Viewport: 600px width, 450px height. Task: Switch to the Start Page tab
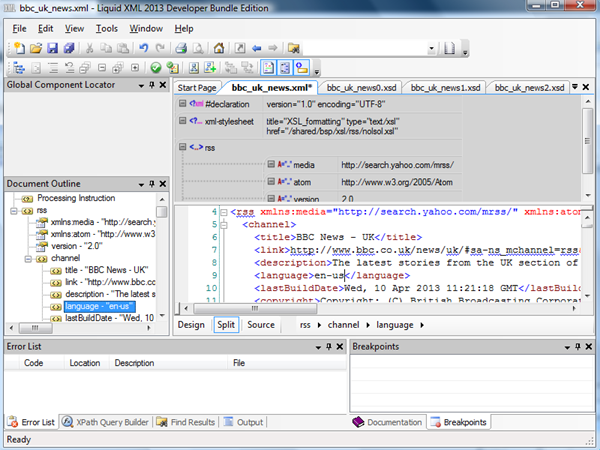pos(197,88)
